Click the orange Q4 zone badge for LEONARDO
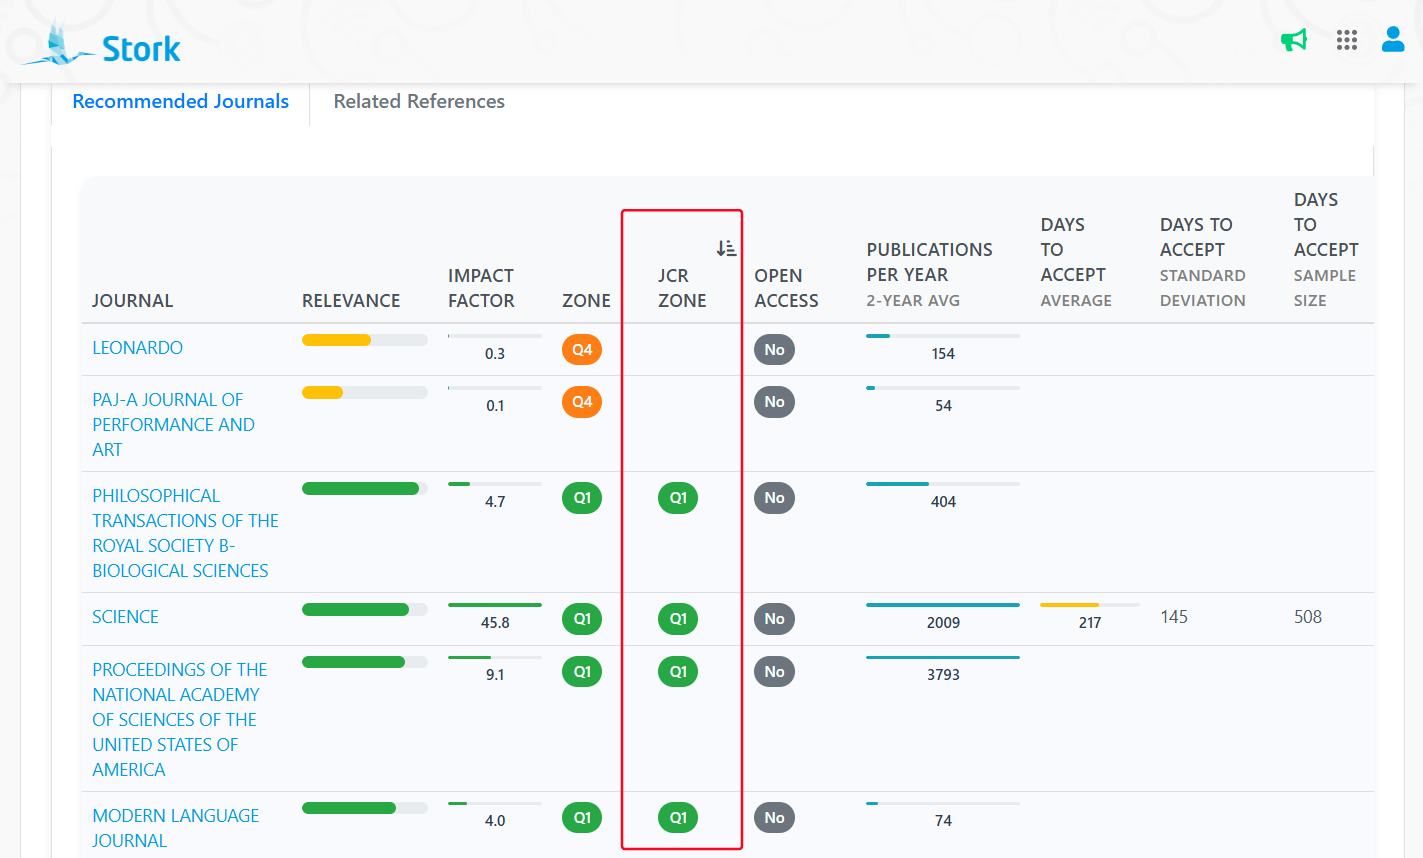This screenshot has width=1423, height=858. (582, 350)
